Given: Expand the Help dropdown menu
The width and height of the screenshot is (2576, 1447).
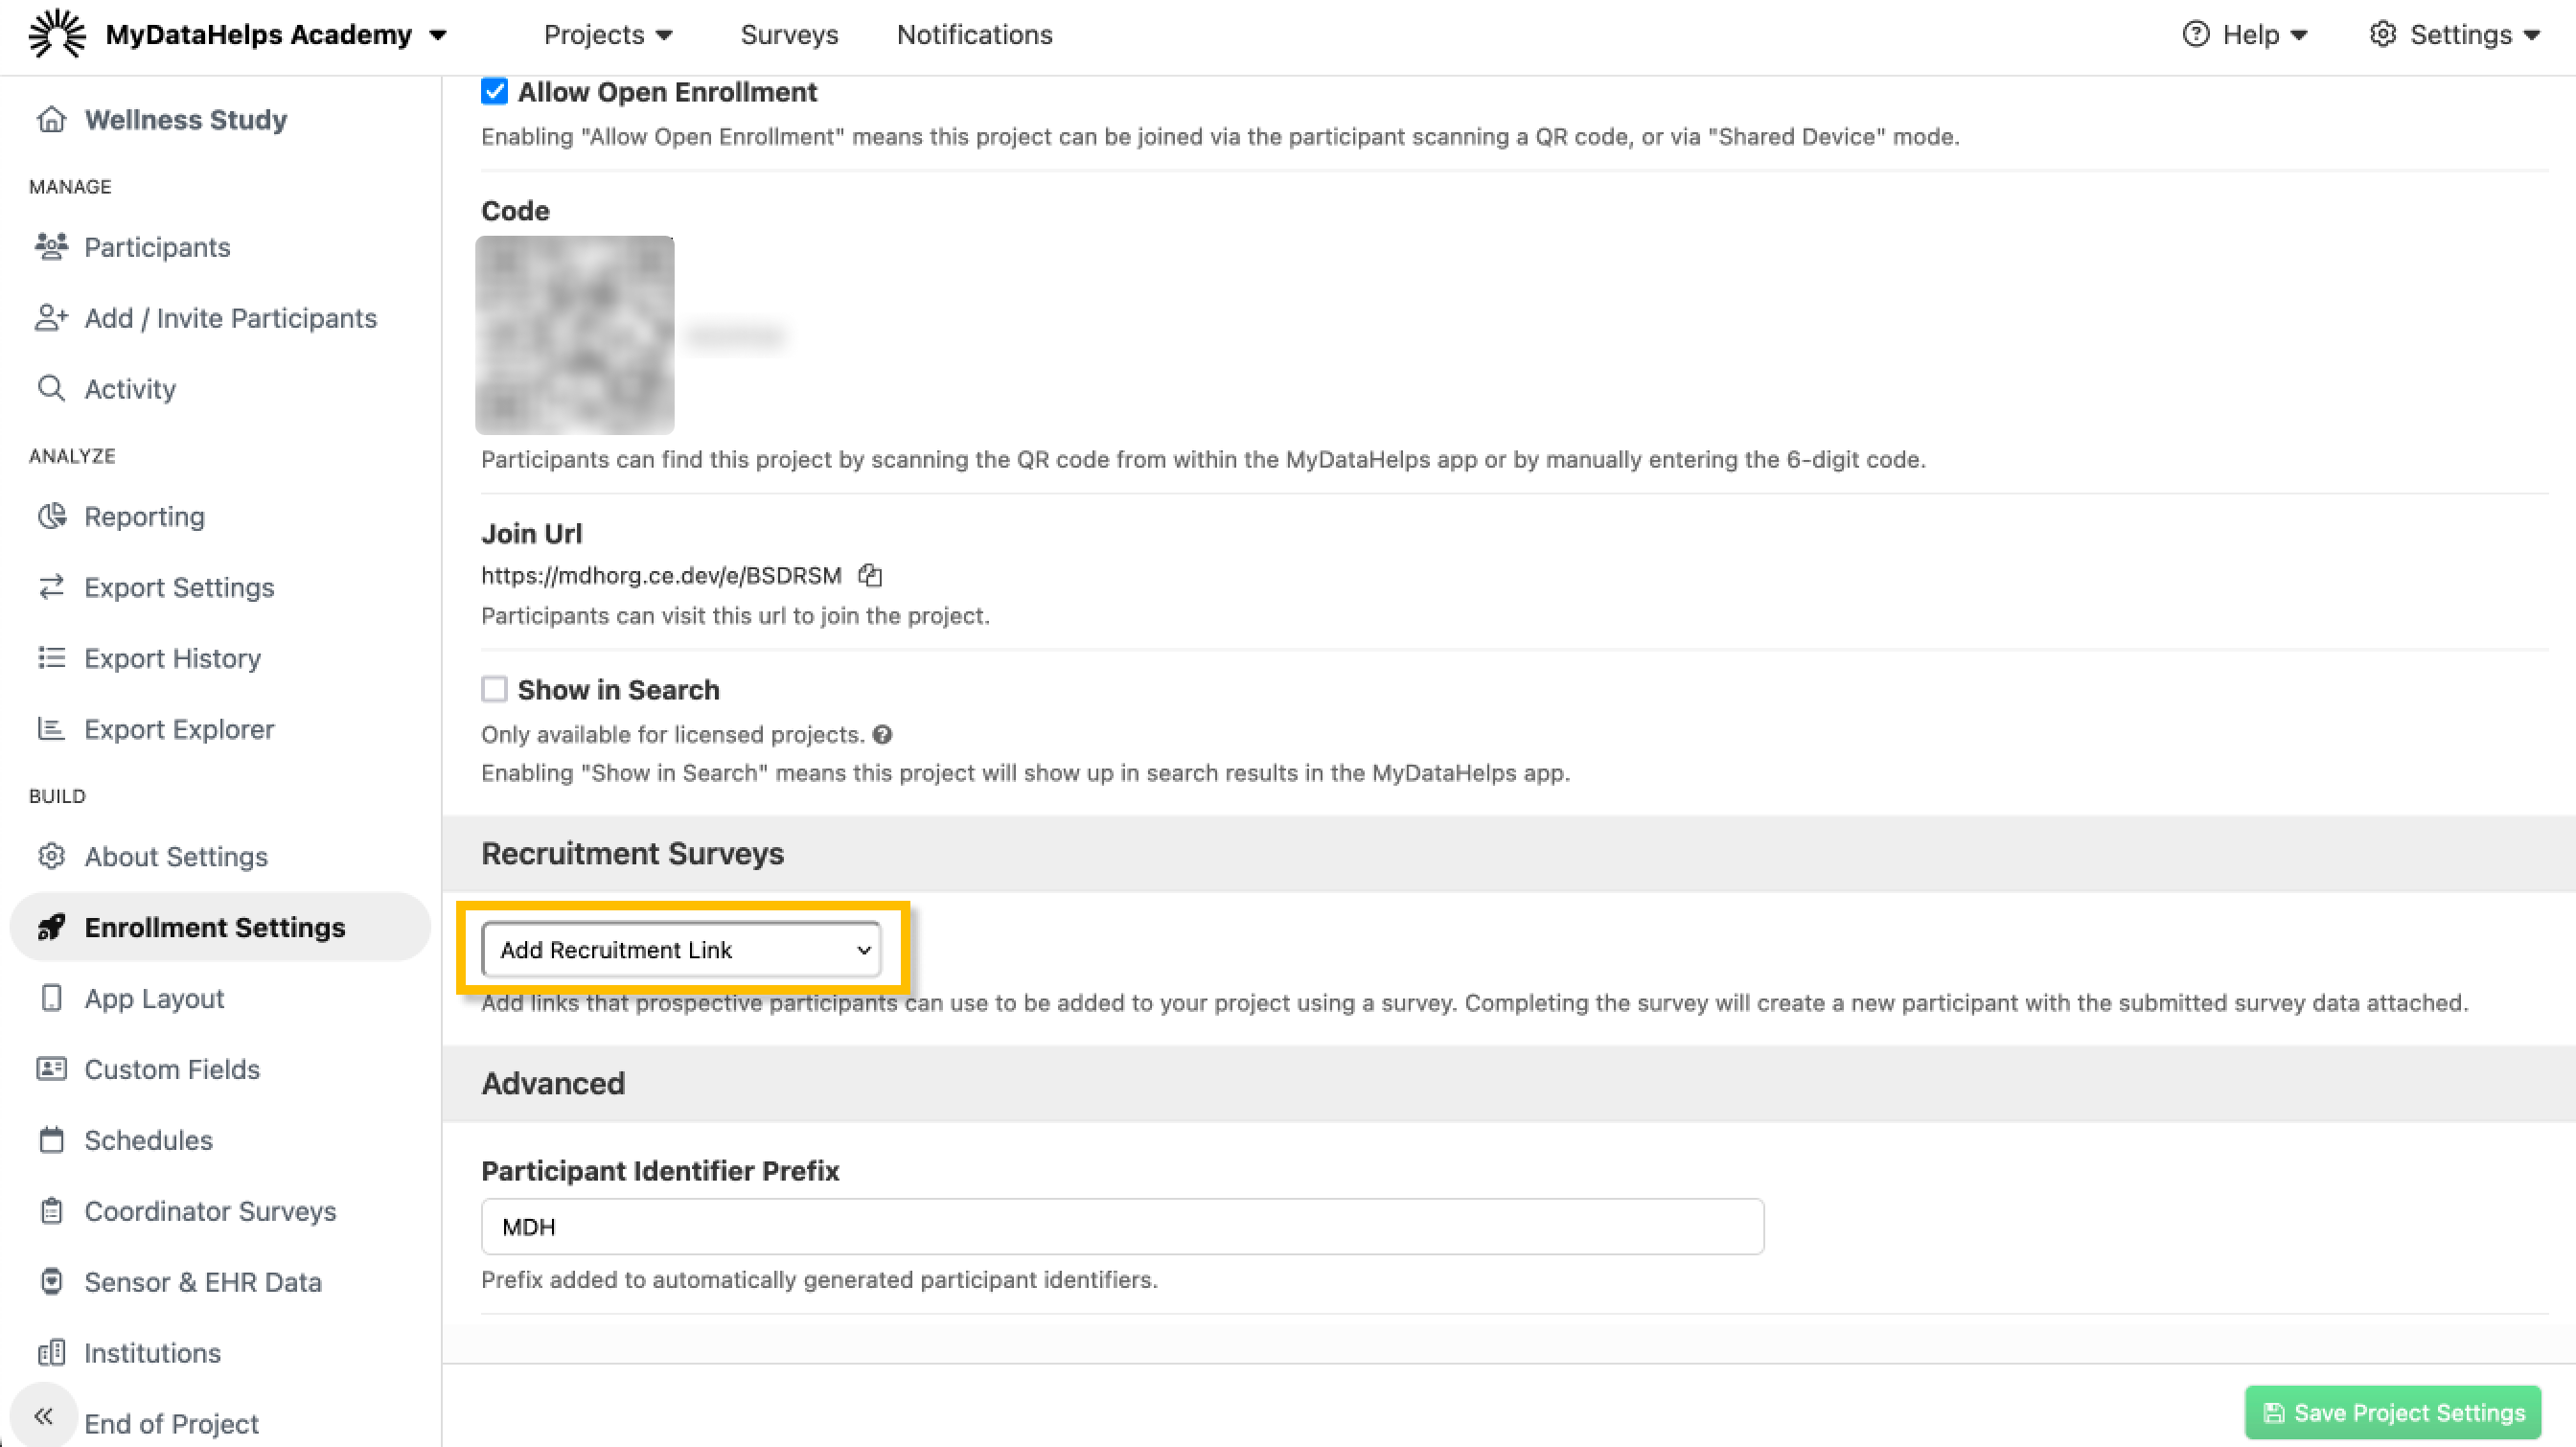Looking at the screenshot, I should [x=2245, y=35].
